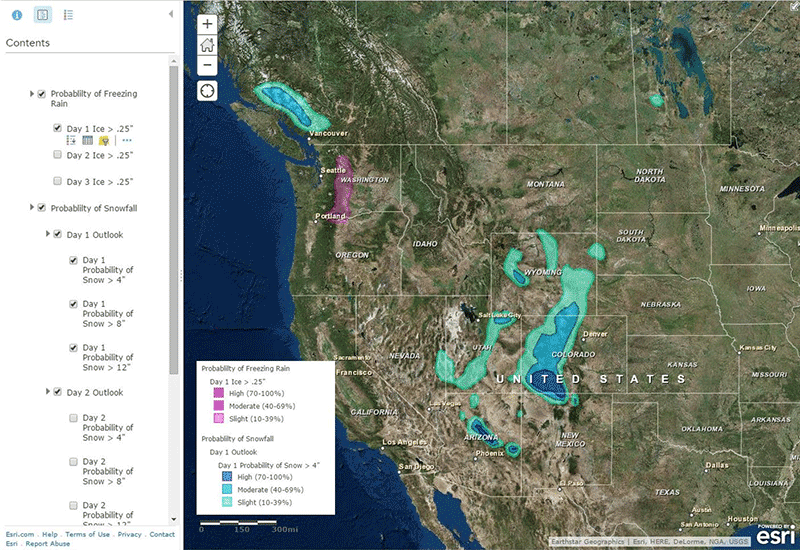Uncheck the Day 1 Ice > .25" layer
This screenshot has width=800, height=550.
click(x=58, y=129)
